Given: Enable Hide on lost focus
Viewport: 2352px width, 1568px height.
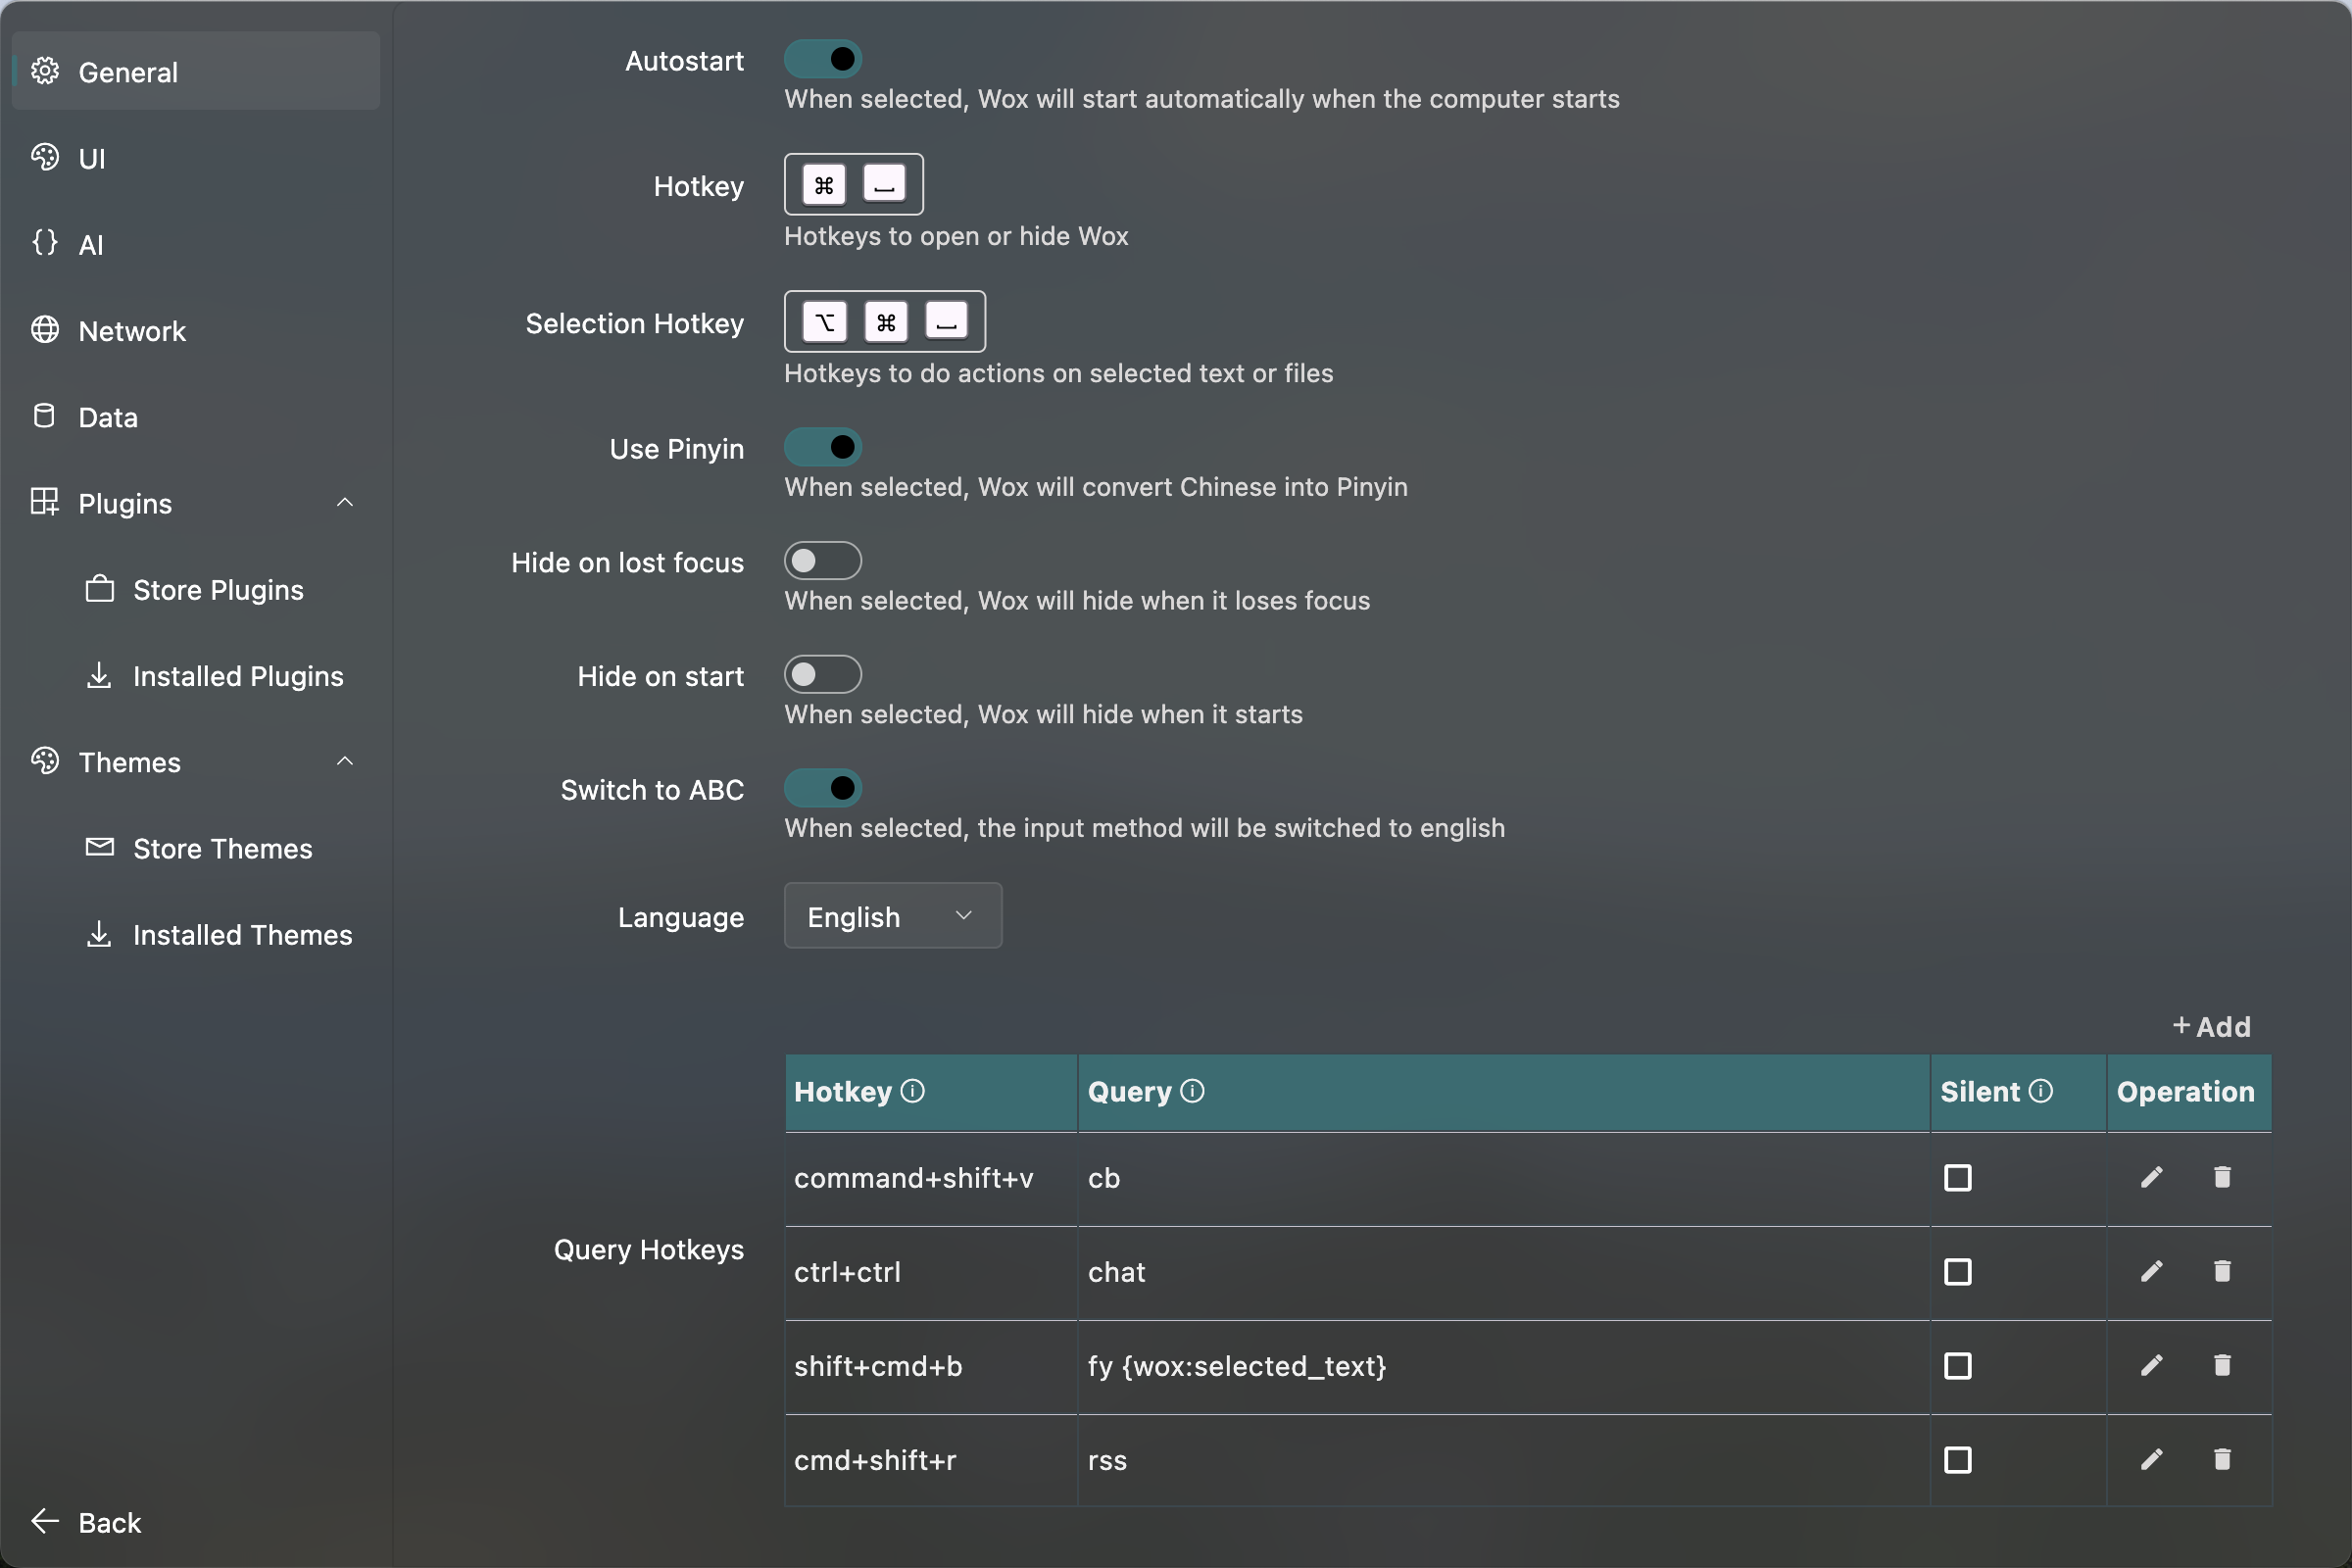Looking at the screenshot, I should (x=822, y=561).
